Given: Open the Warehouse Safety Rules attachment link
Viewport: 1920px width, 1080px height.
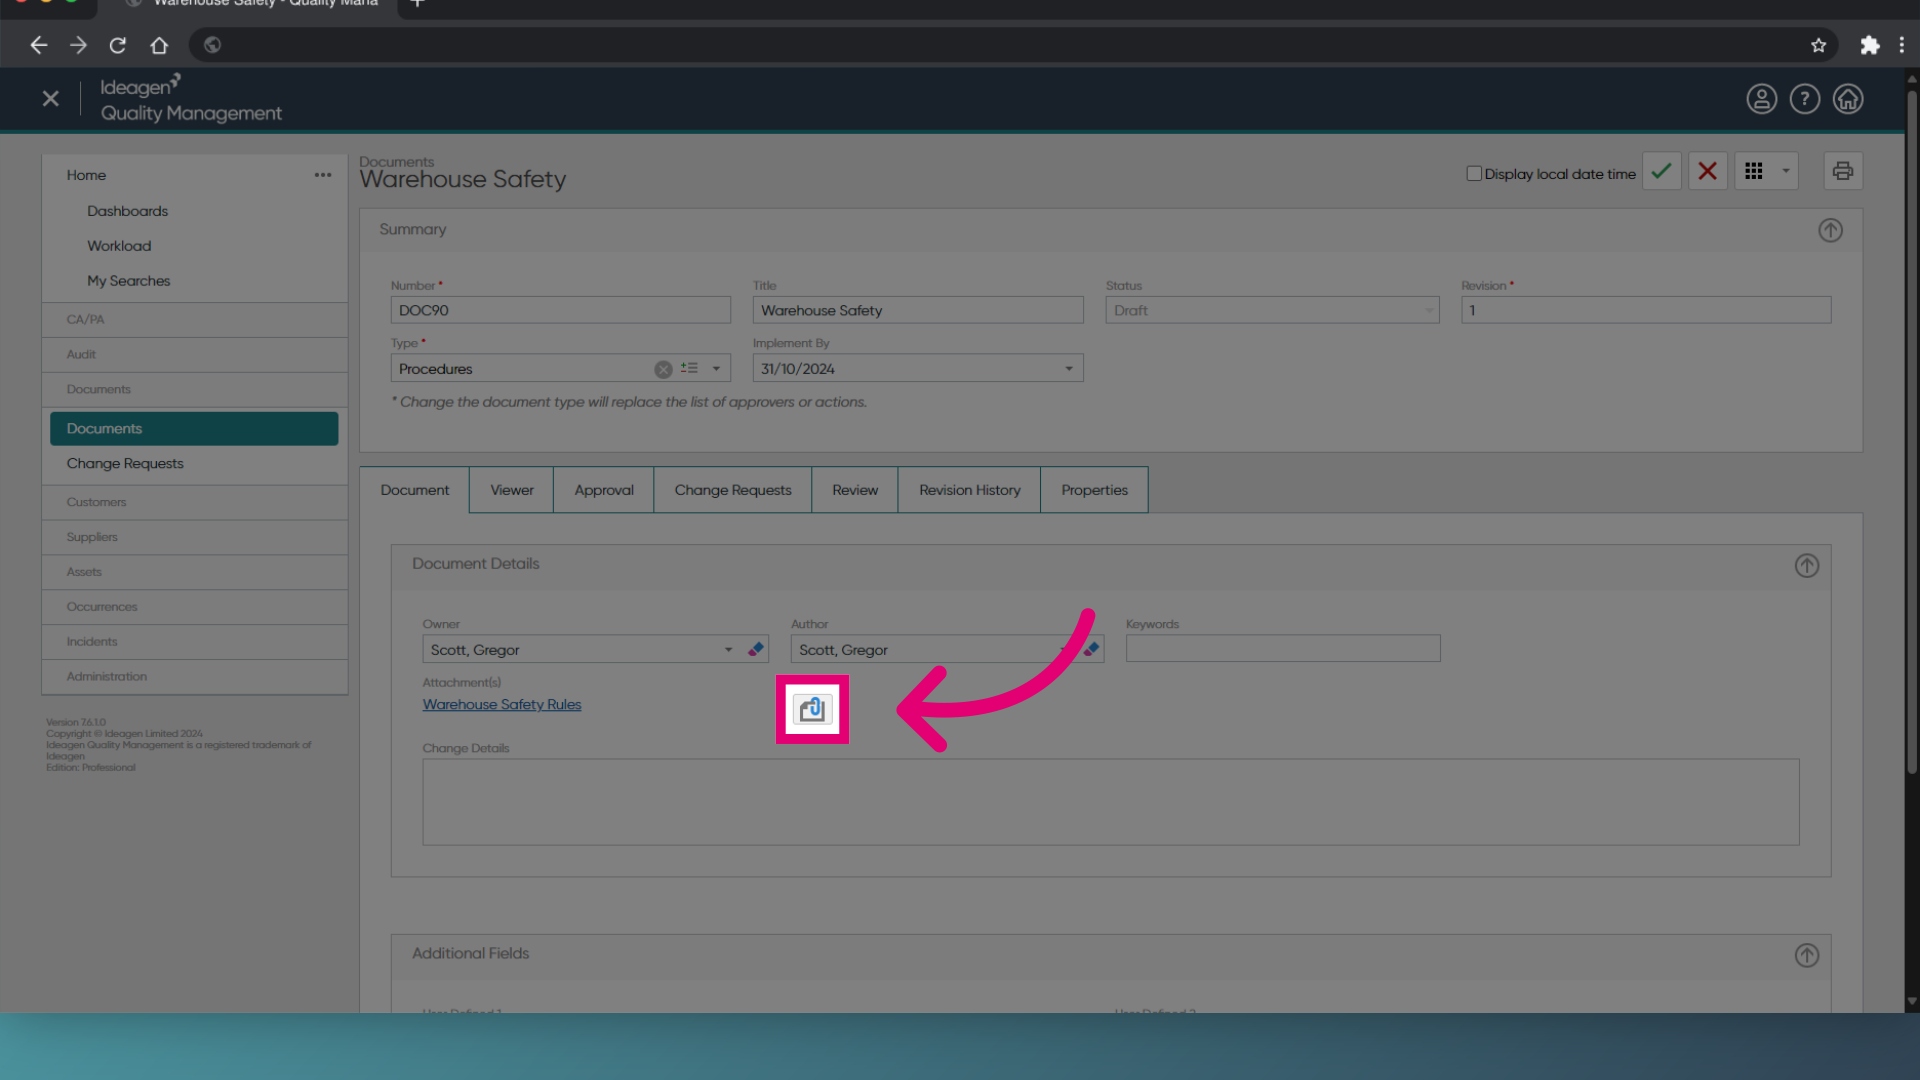Looking at the screenshot, I should (502, 704).
